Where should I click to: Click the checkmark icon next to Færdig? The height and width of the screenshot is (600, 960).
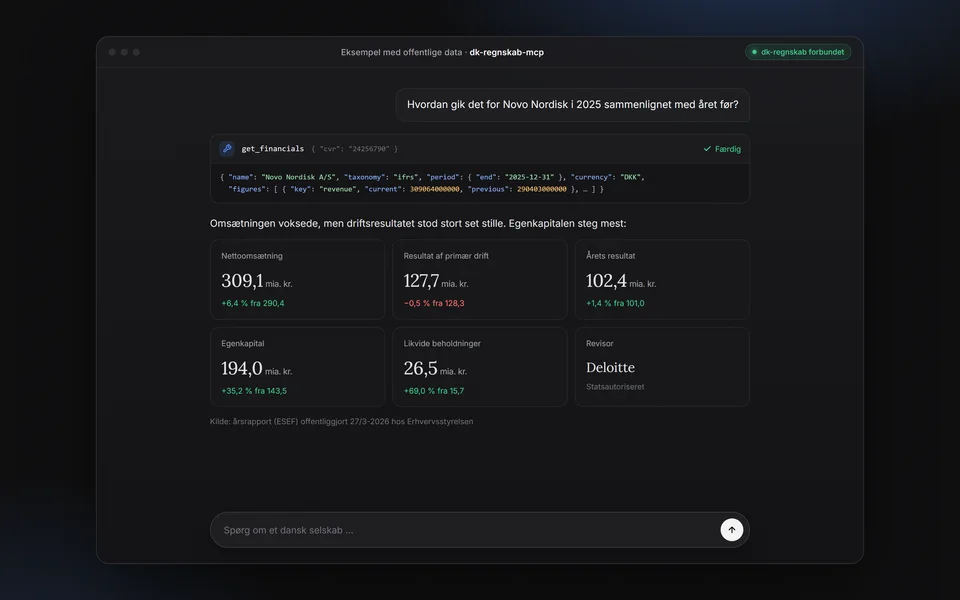707,149
